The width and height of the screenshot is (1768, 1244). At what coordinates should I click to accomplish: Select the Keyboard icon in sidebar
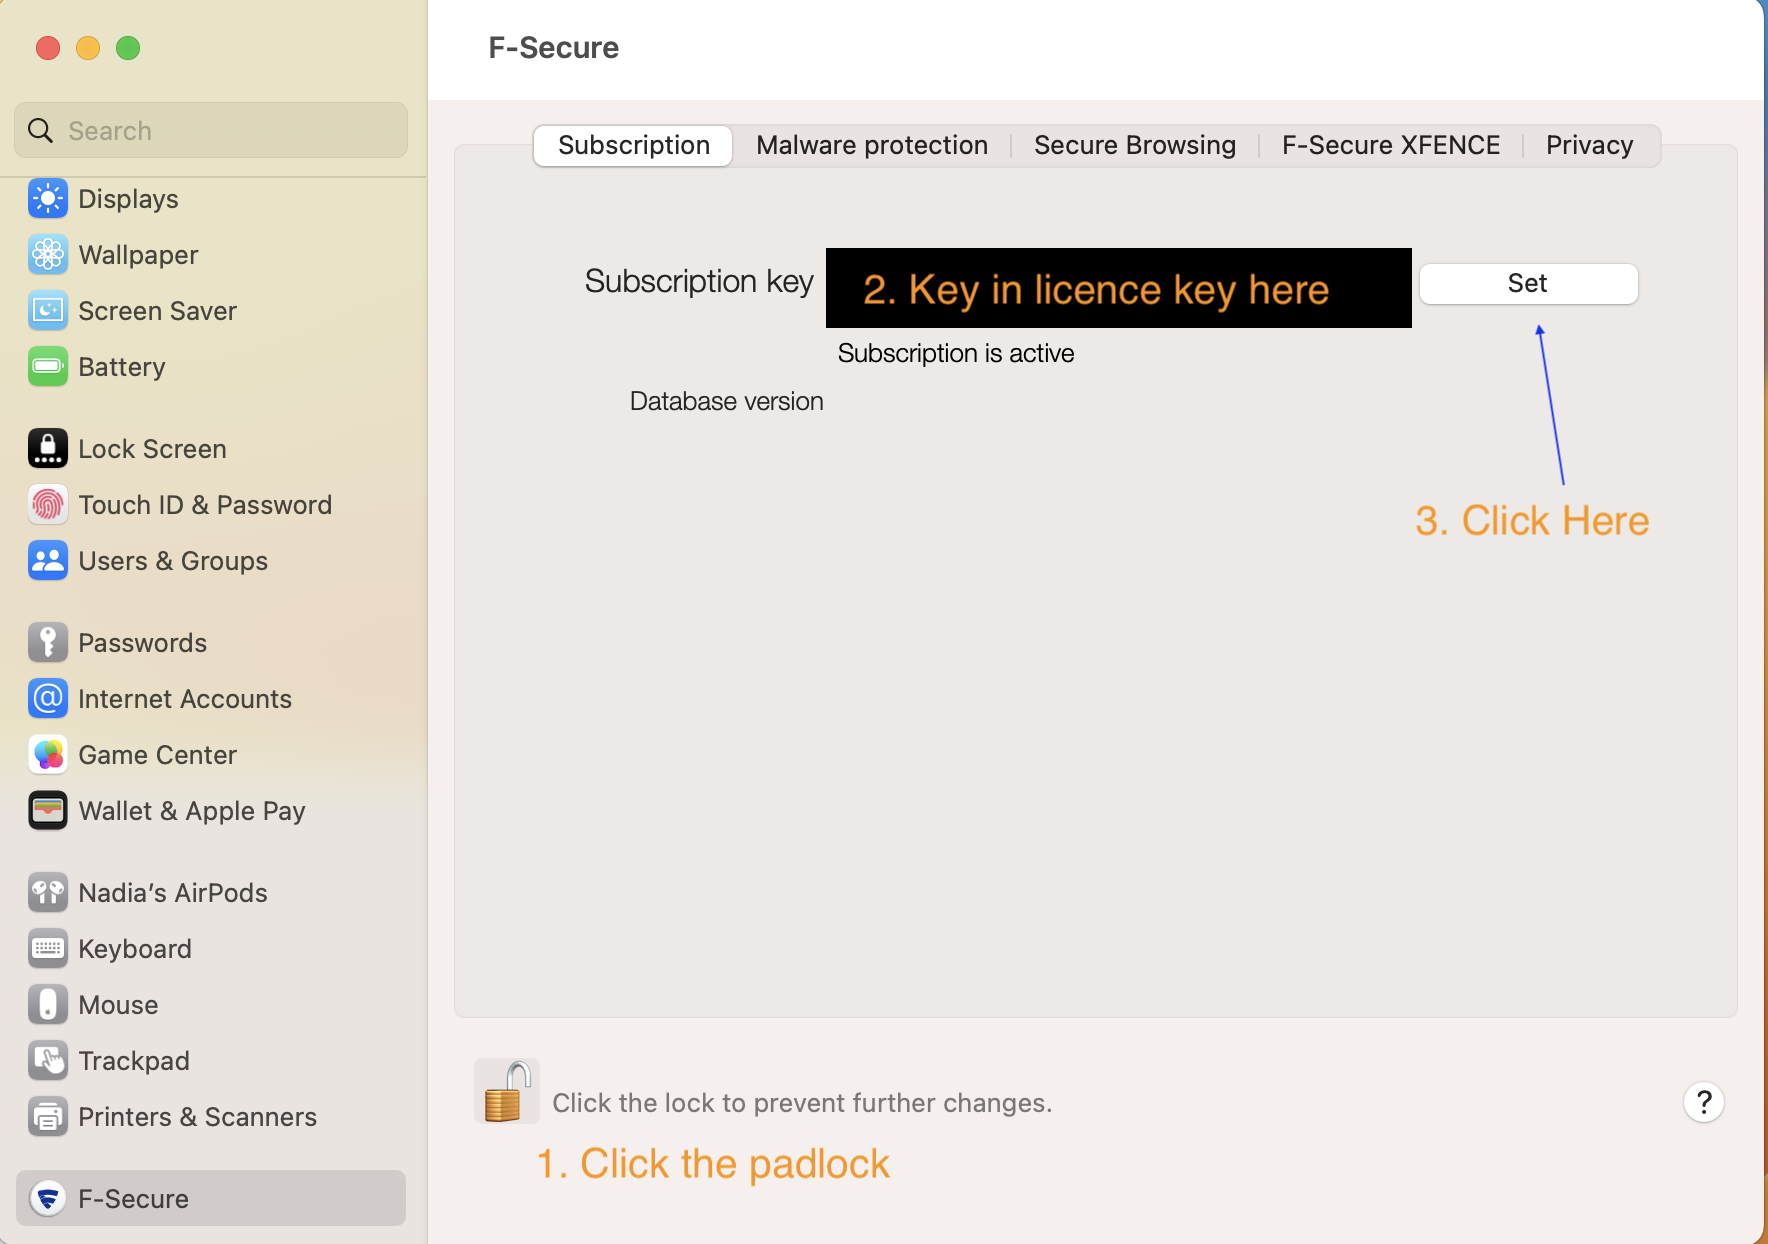click(x=48, y=949)
